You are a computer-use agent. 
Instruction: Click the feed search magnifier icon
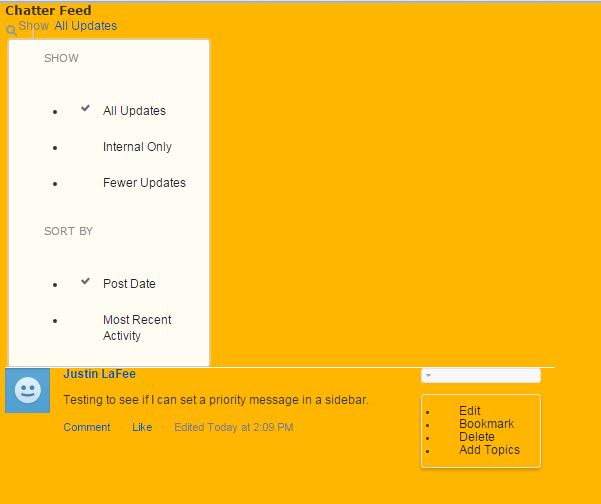[11, 30]
